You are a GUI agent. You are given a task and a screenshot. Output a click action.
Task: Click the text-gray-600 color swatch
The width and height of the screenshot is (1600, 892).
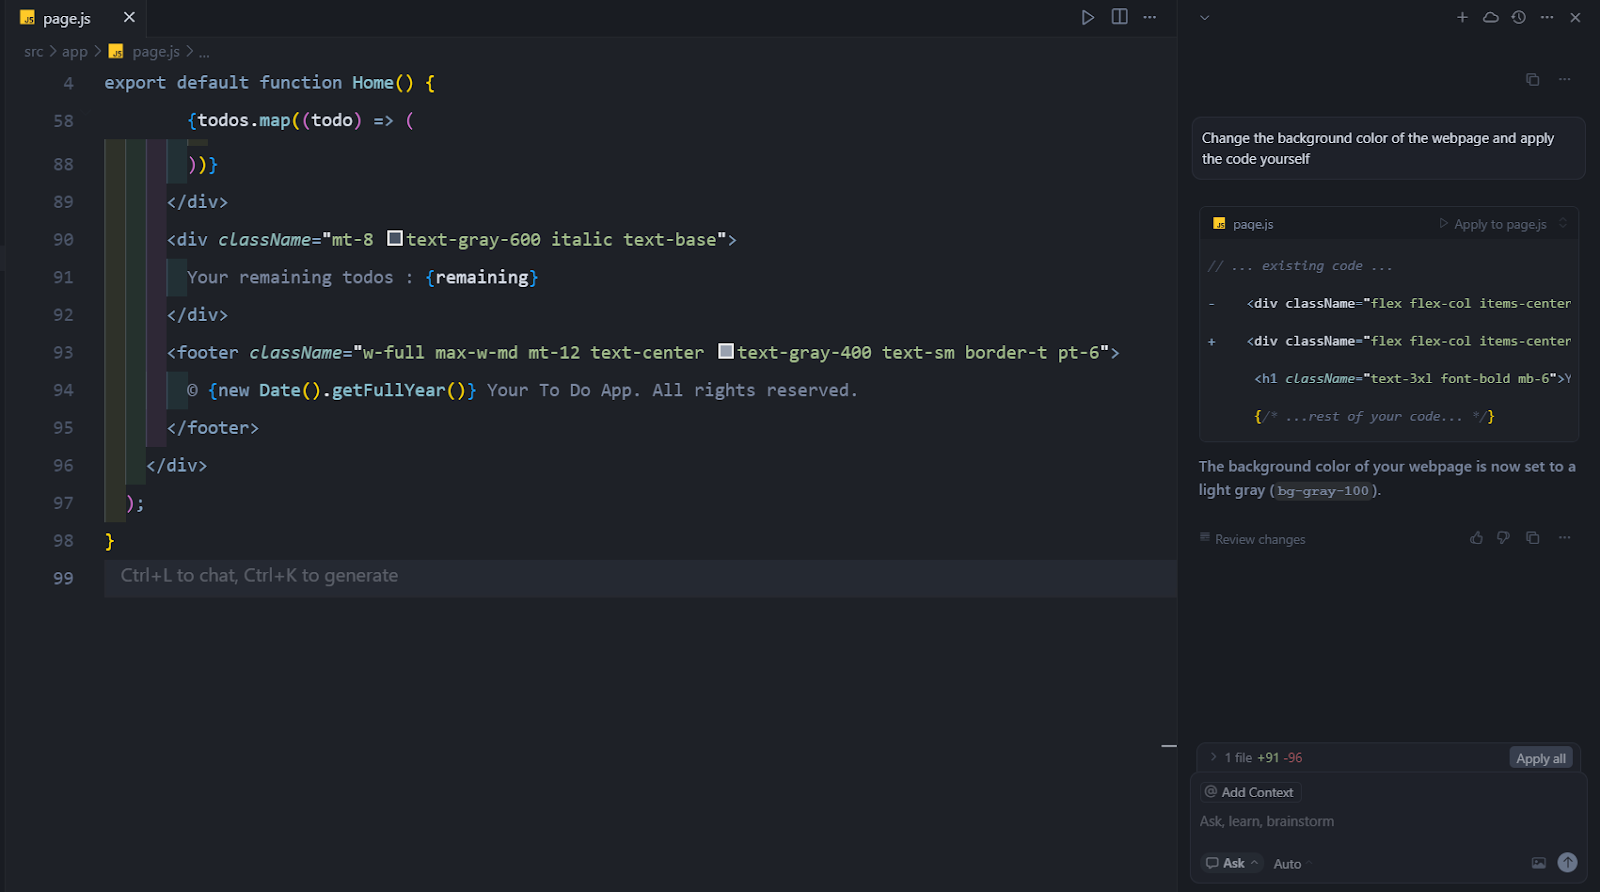pyautogui.click(x=395, y=238)
